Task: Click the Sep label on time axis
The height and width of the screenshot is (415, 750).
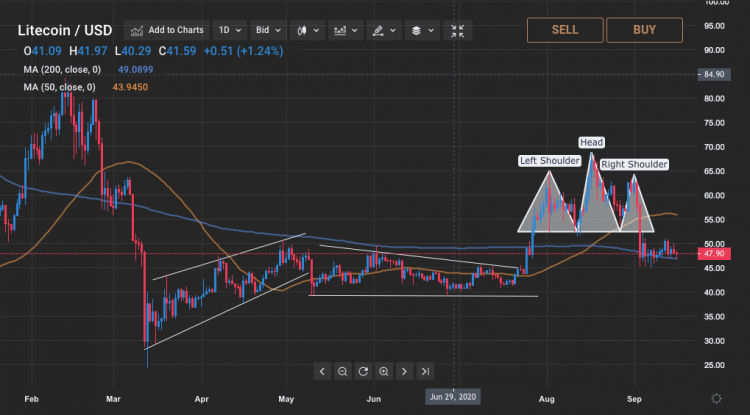Action: pos(634,399)
